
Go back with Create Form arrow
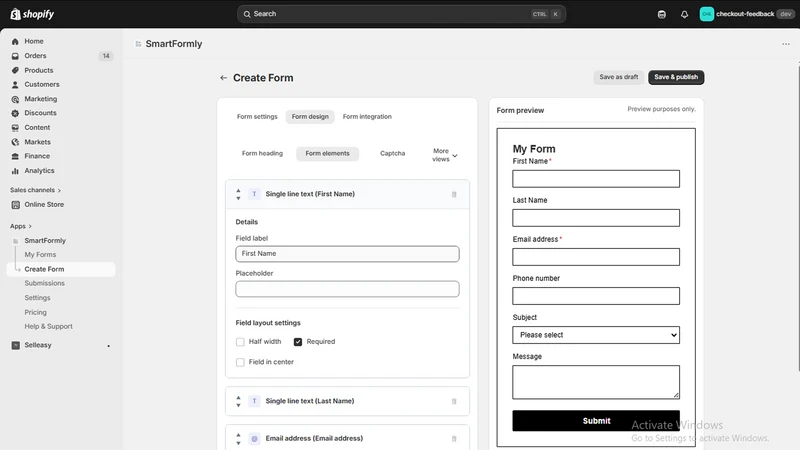tap(223, 78)
